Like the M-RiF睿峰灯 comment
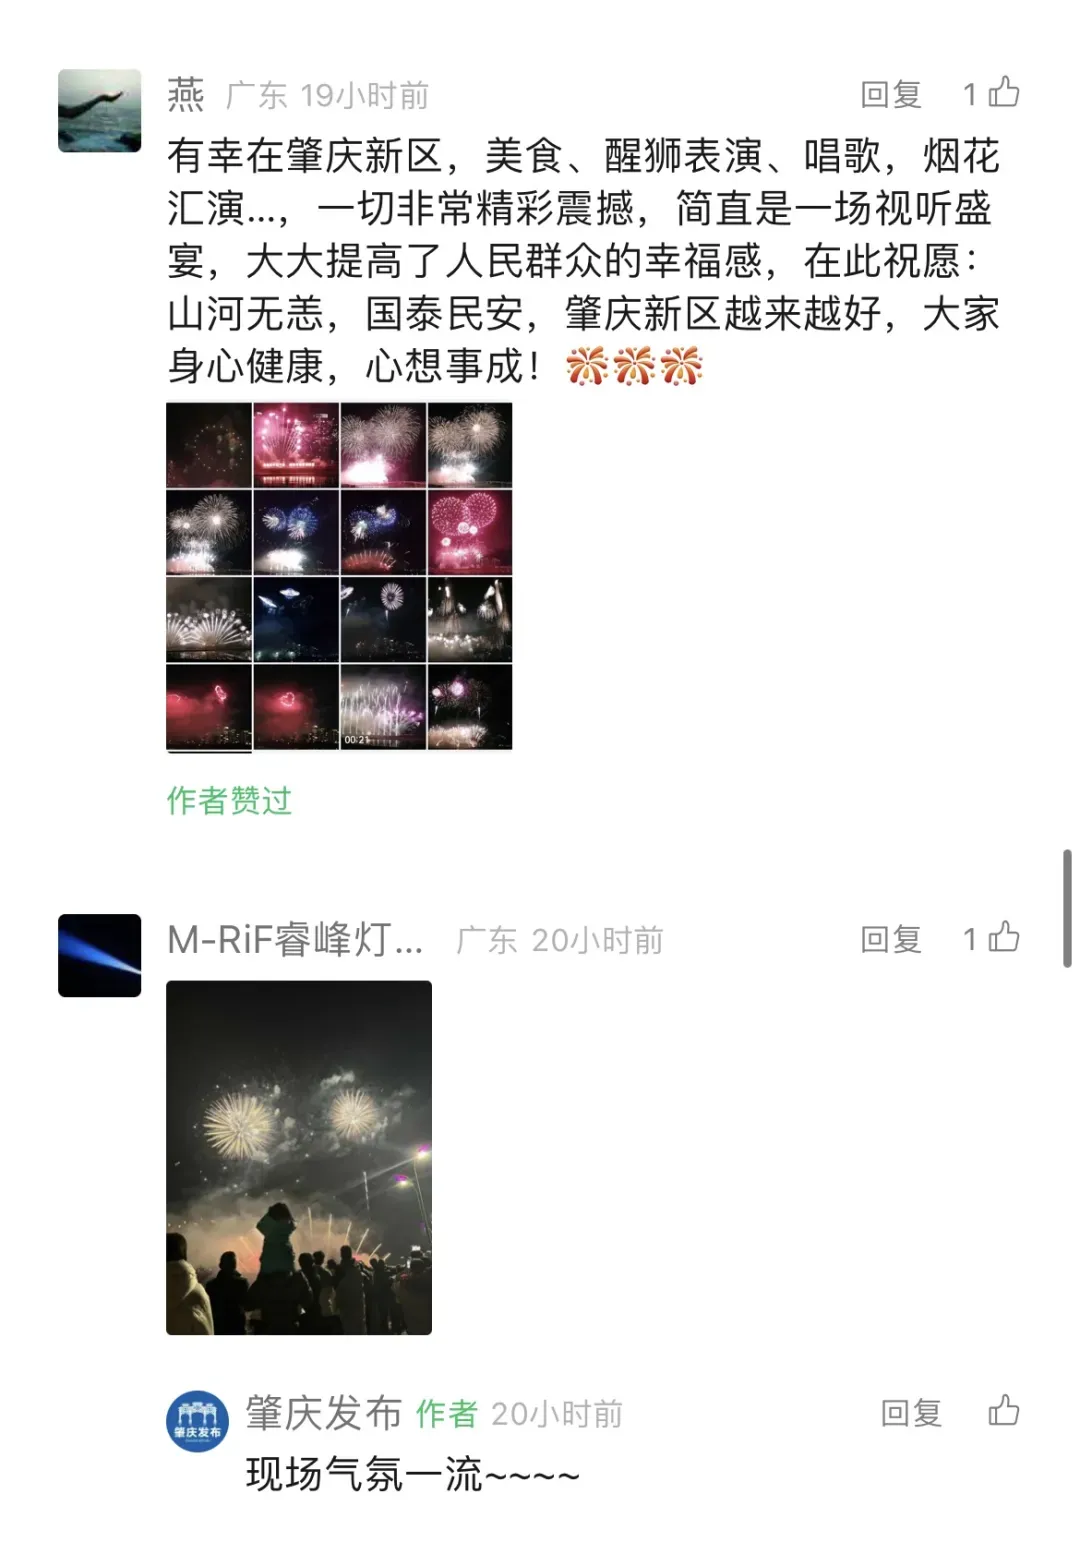Screen dimensions: 1080x1542 tap(1003, 938)
